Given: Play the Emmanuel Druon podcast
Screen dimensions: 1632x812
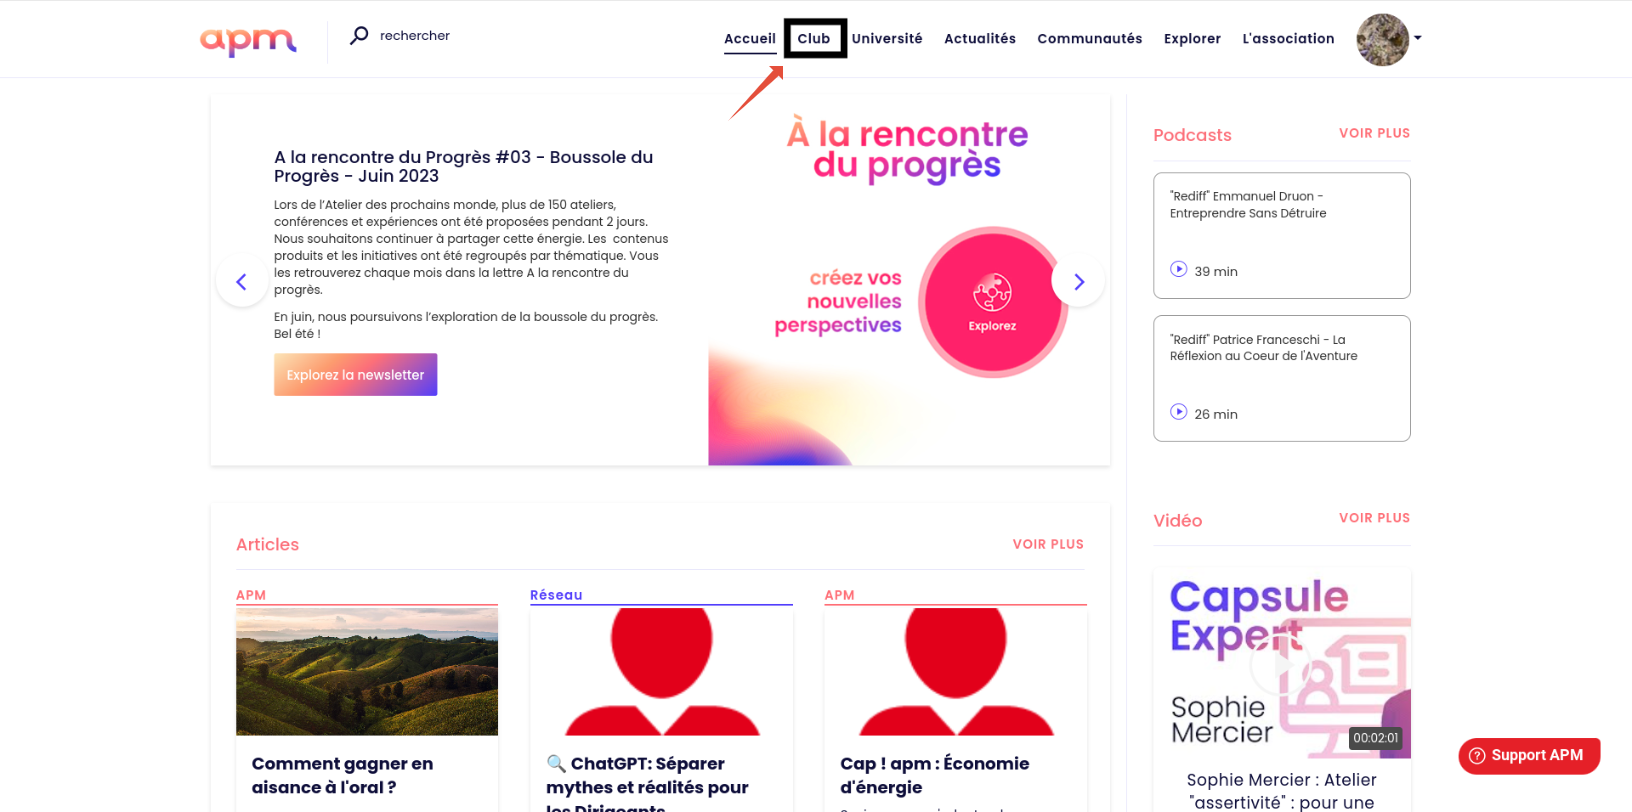Looking at the screenshot, I should click(x=1179, y=270).
